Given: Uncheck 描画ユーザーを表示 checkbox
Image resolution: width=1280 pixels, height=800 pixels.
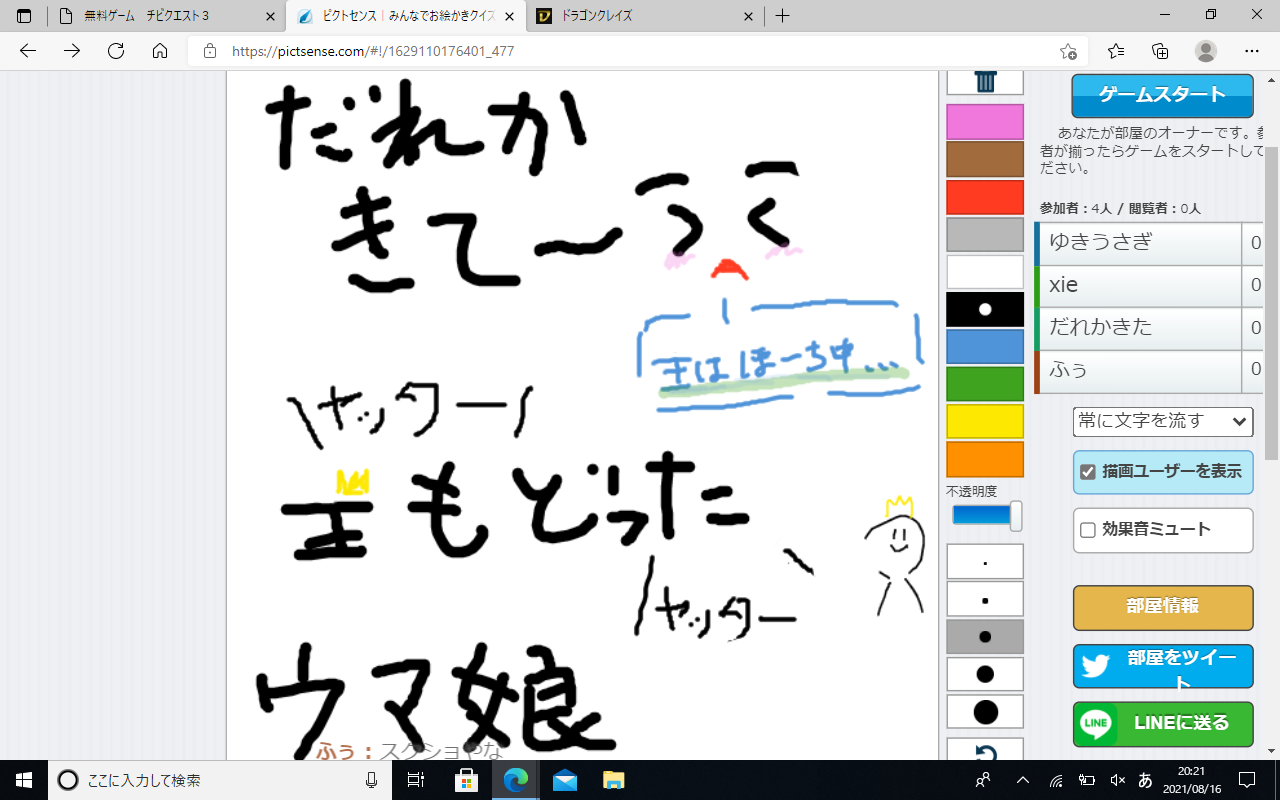Looking at the screenshot, I should click(x=1088, y=472).
